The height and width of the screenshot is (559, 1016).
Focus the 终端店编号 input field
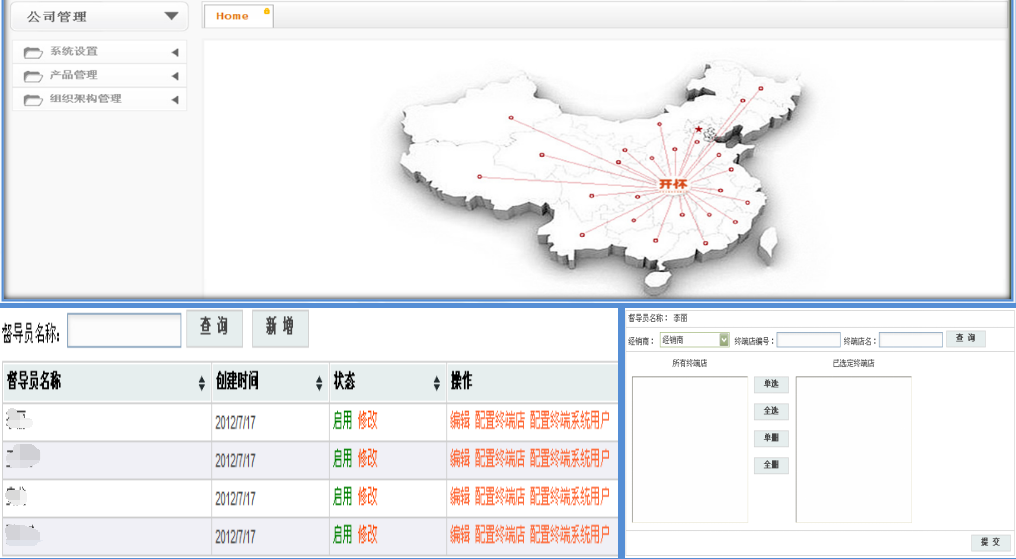[808, 340]
